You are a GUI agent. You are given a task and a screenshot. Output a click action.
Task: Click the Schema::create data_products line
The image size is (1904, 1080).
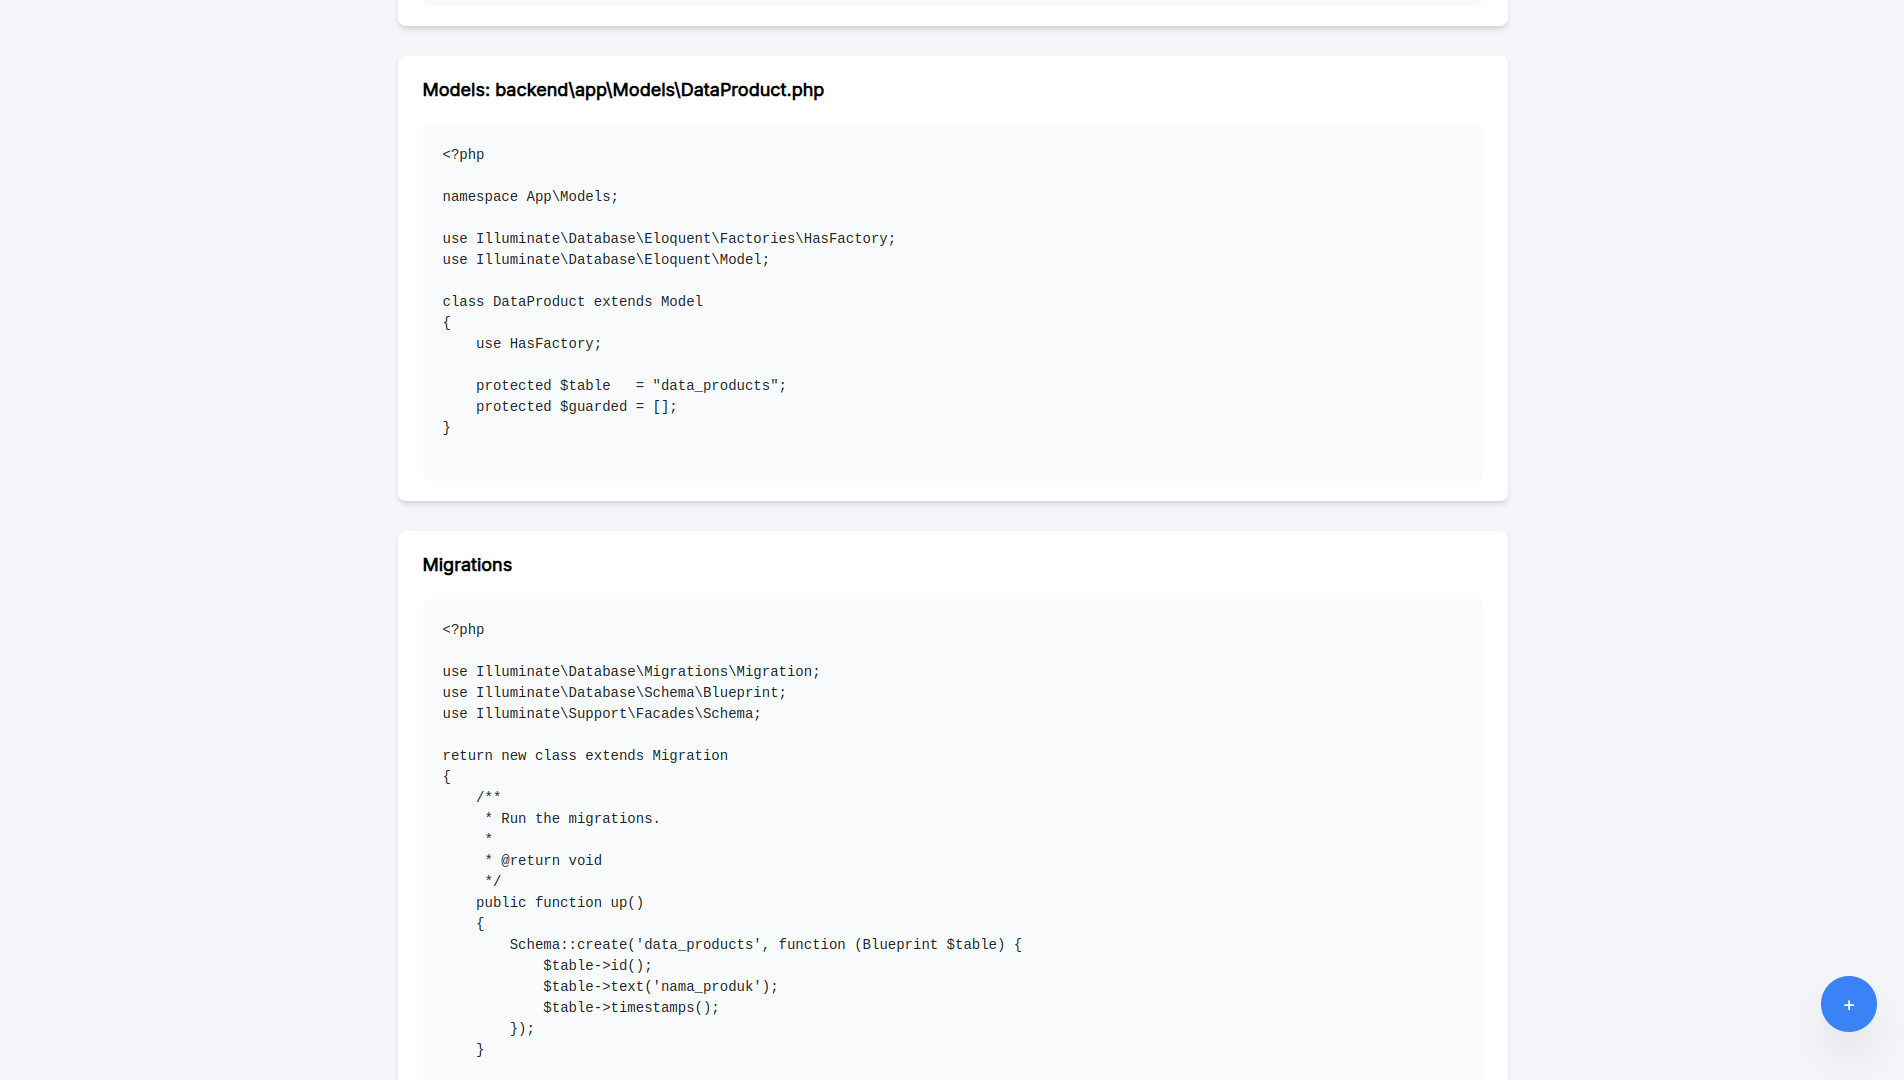(x=765, y=945)
